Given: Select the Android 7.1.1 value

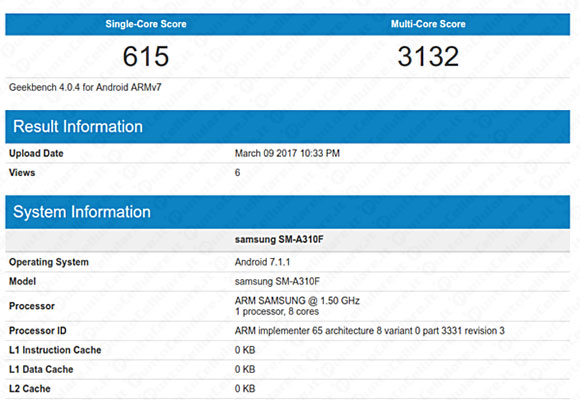Looking at the screenshot, I should point(262,262).
